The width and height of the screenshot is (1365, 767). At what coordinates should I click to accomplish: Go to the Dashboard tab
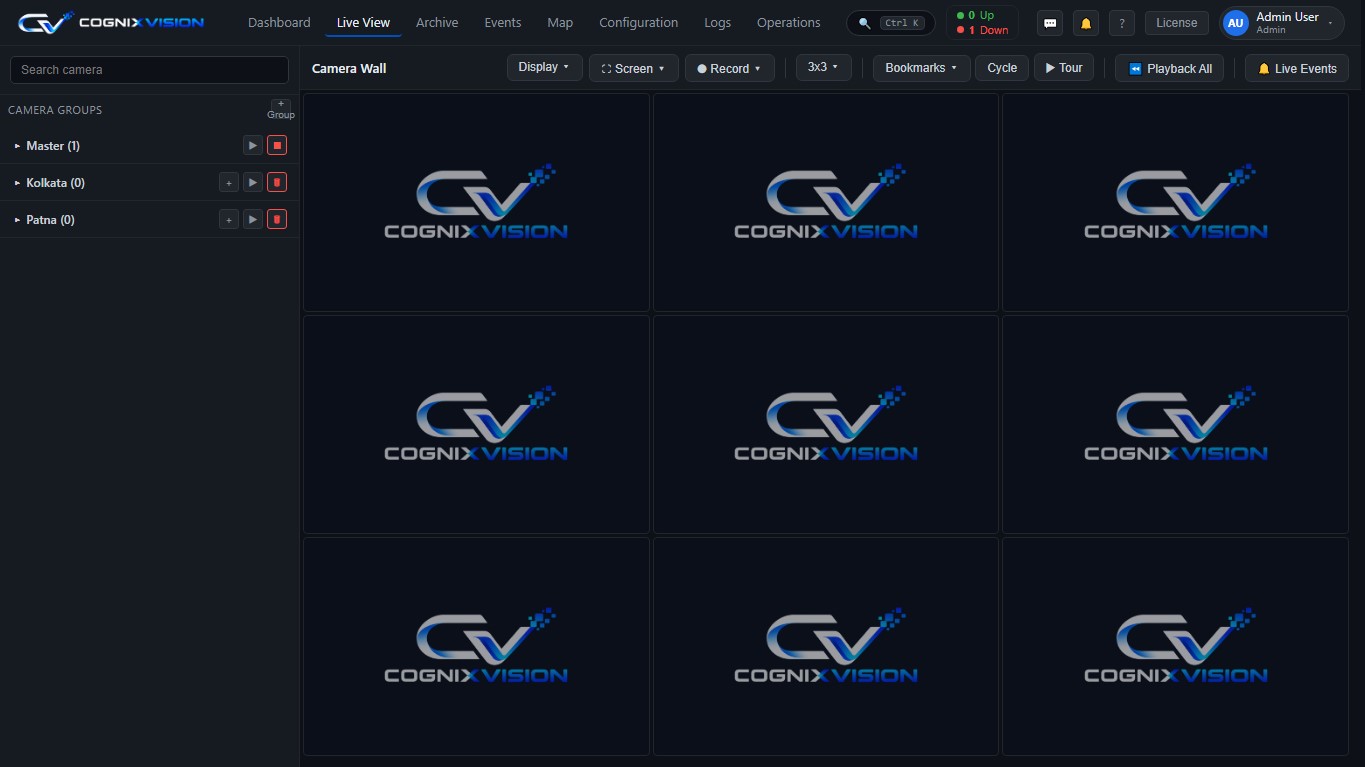point(279,22)
